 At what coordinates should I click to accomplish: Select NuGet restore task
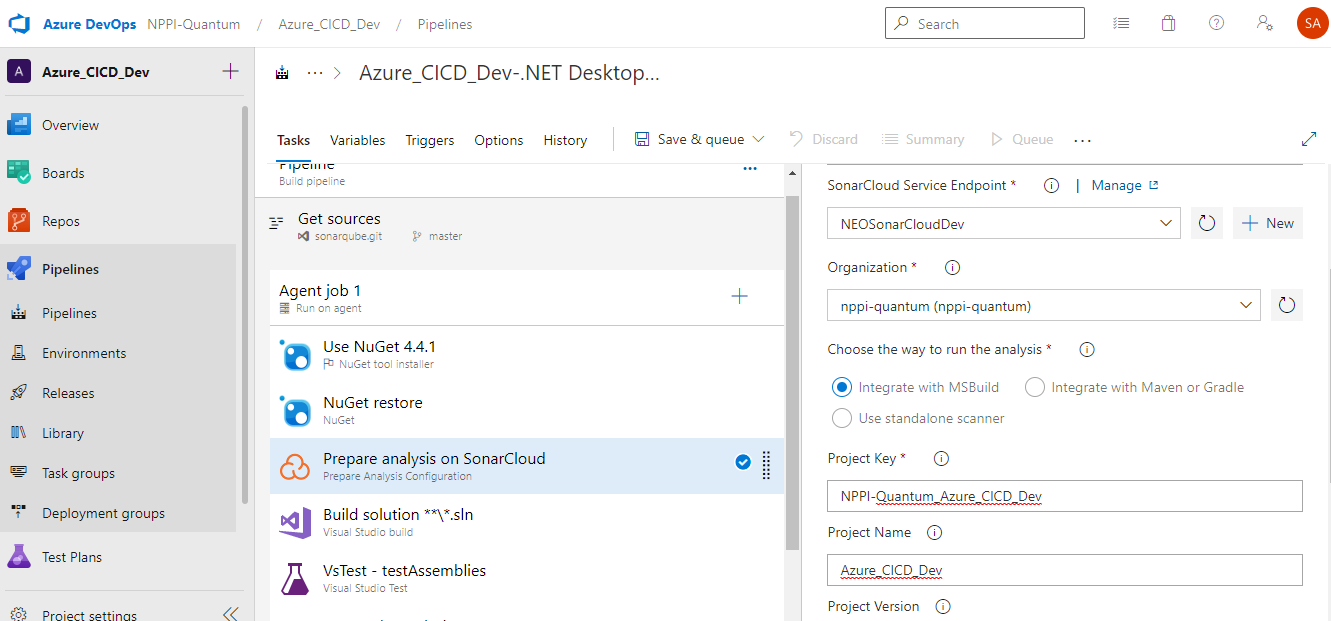pos(527,410)
